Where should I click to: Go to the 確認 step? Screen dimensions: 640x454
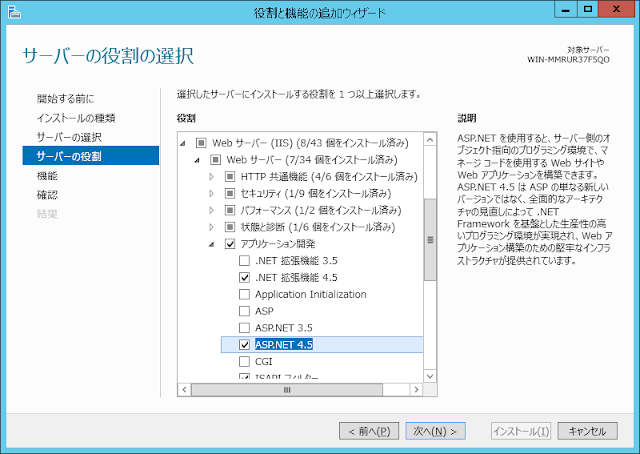[x=47, y=195]
